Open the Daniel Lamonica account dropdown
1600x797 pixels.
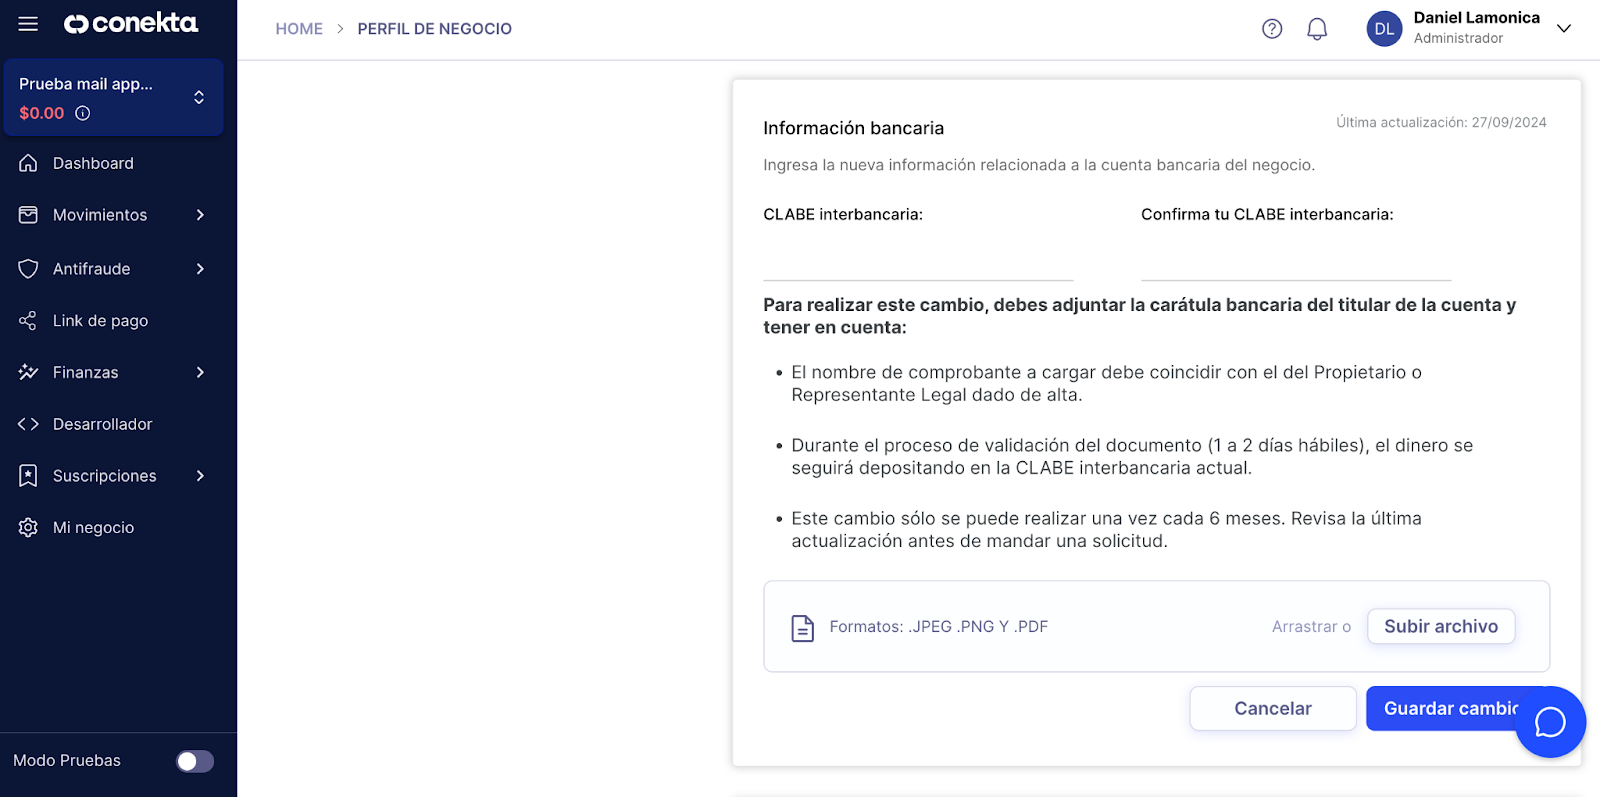pos(1564,29)
